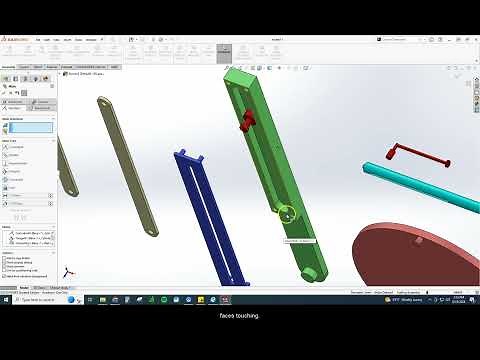Image resolution: width=480 pixels, height=360 pixels.
Task: Select the Lock mate type
Action: [9, 188]
